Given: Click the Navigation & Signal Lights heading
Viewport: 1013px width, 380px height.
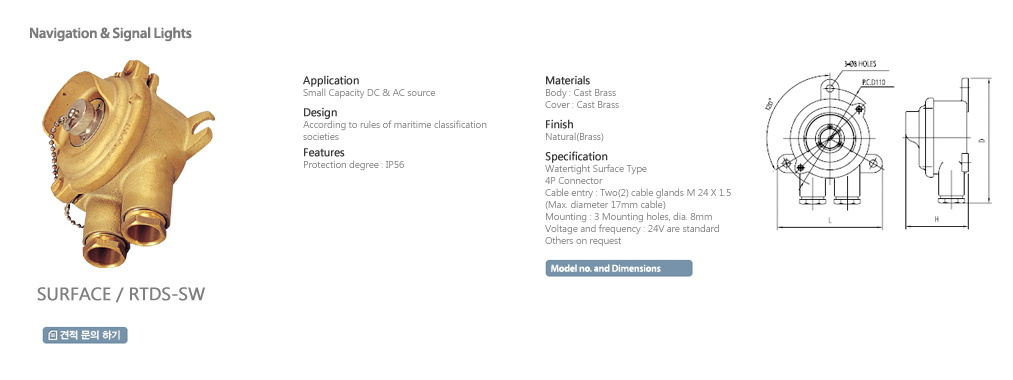Looking at the screenshot, I should (x=110, y=33).
